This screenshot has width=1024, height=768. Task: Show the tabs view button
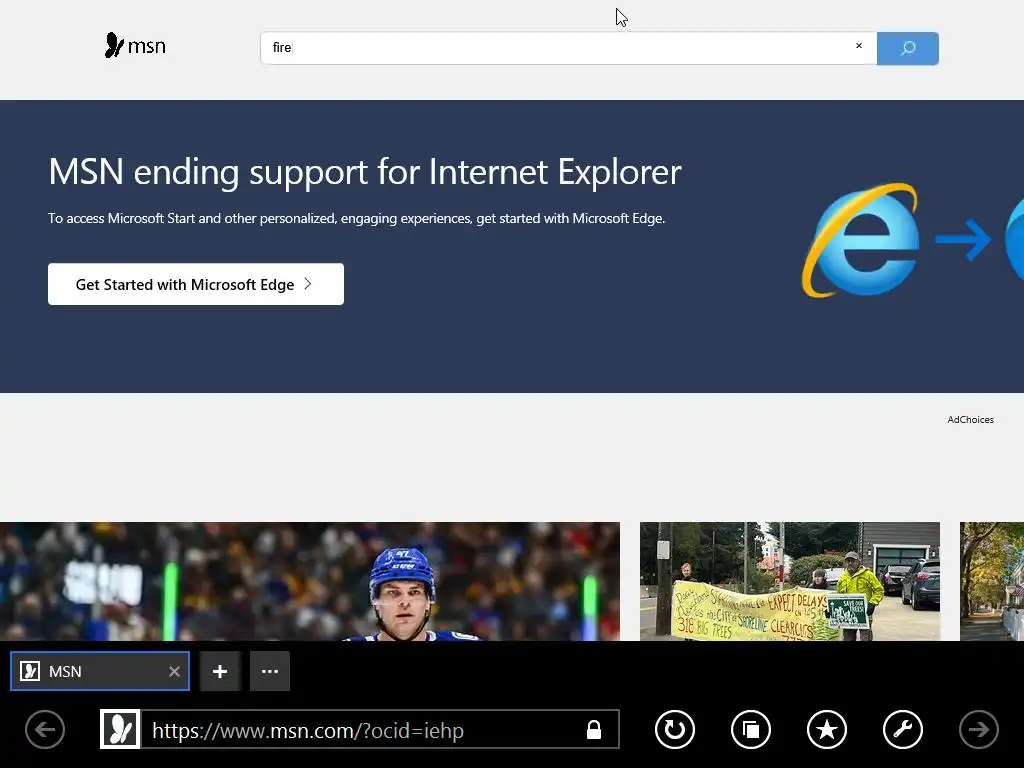pyautogui.click(x=751, y=729)
